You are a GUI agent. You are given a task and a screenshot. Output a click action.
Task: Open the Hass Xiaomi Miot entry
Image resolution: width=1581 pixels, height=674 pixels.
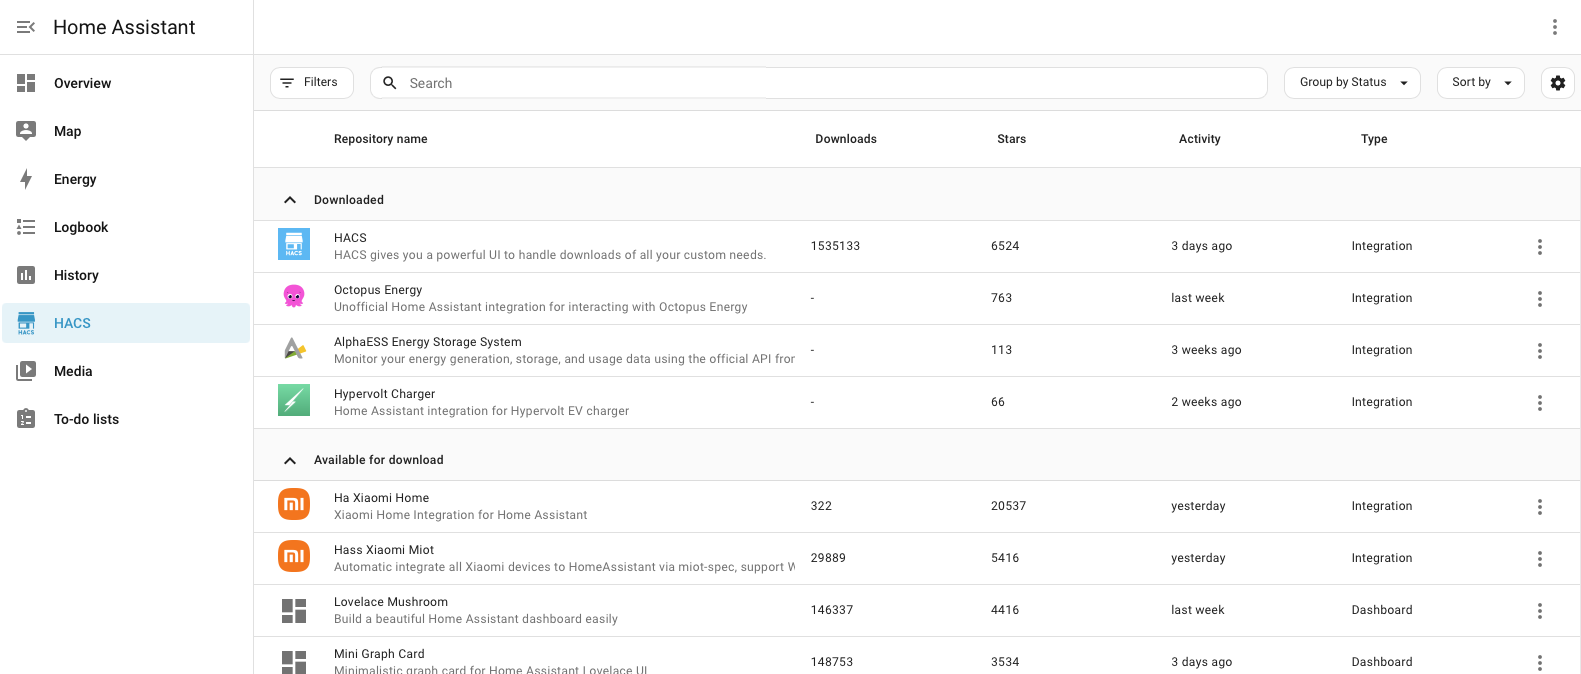click(917, 559)
